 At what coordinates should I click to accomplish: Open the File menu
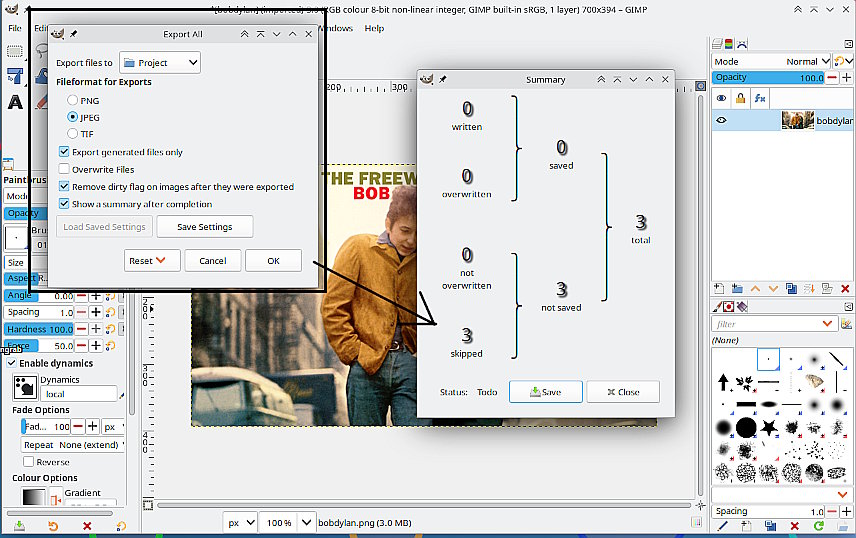tap(15, 28)
